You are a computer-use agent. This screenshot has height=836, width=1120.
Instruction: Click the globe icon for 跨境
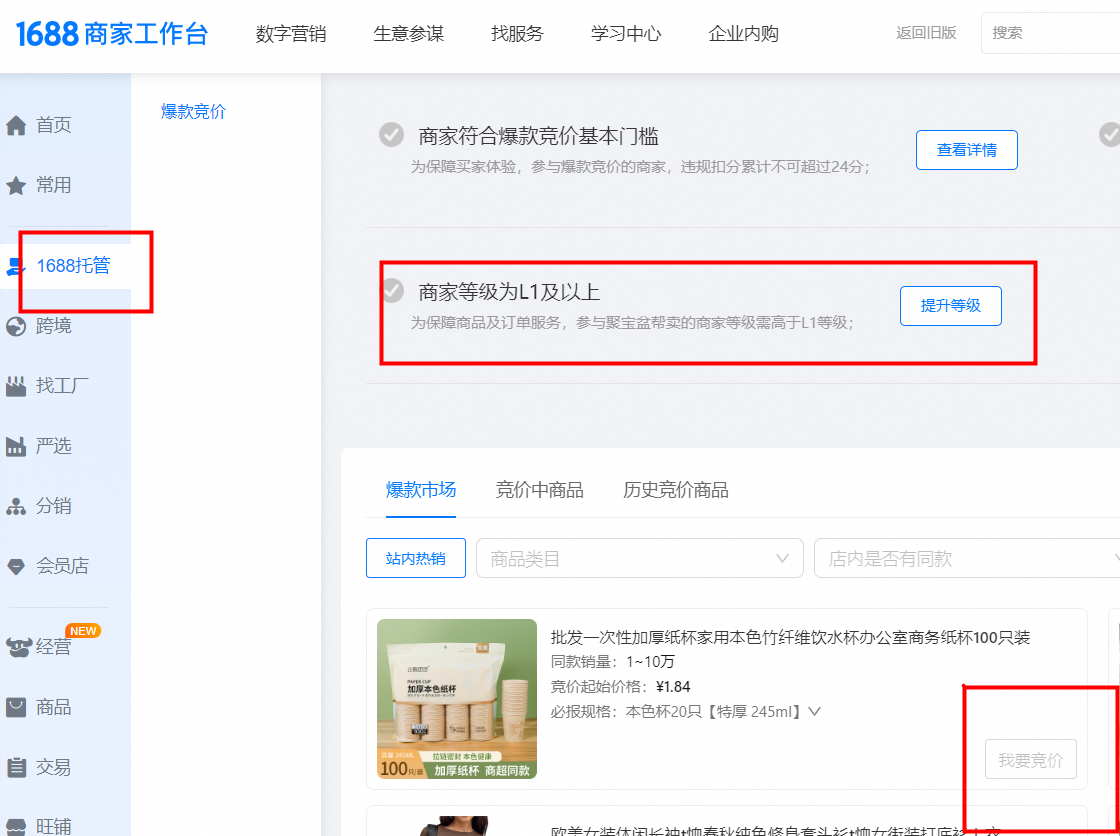[x=16, y=326]
